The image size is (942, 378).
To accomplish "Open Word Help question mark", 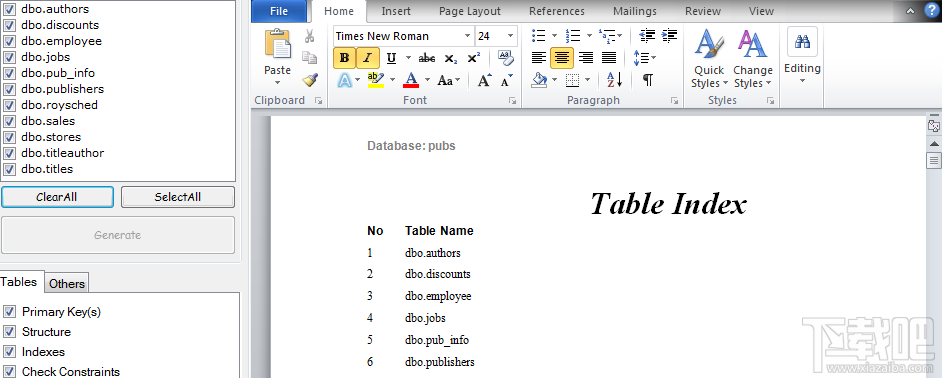I will coord(931,10).
